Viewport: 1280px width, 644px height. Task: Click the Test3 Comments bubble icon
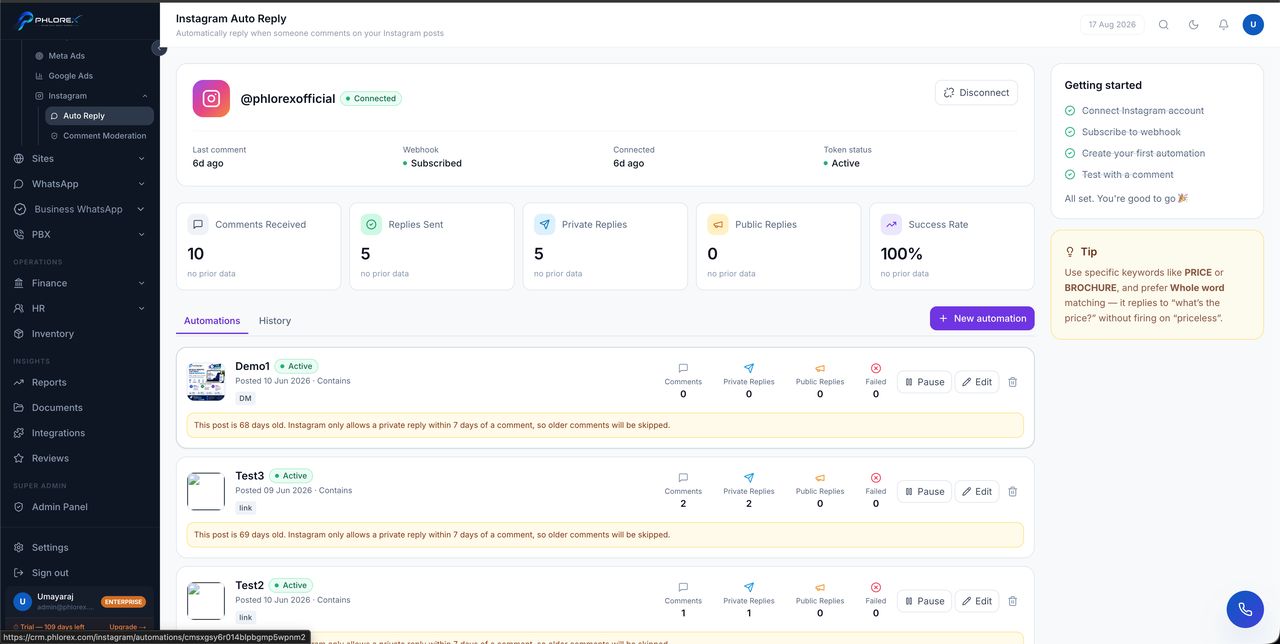[x=683, y=478]
